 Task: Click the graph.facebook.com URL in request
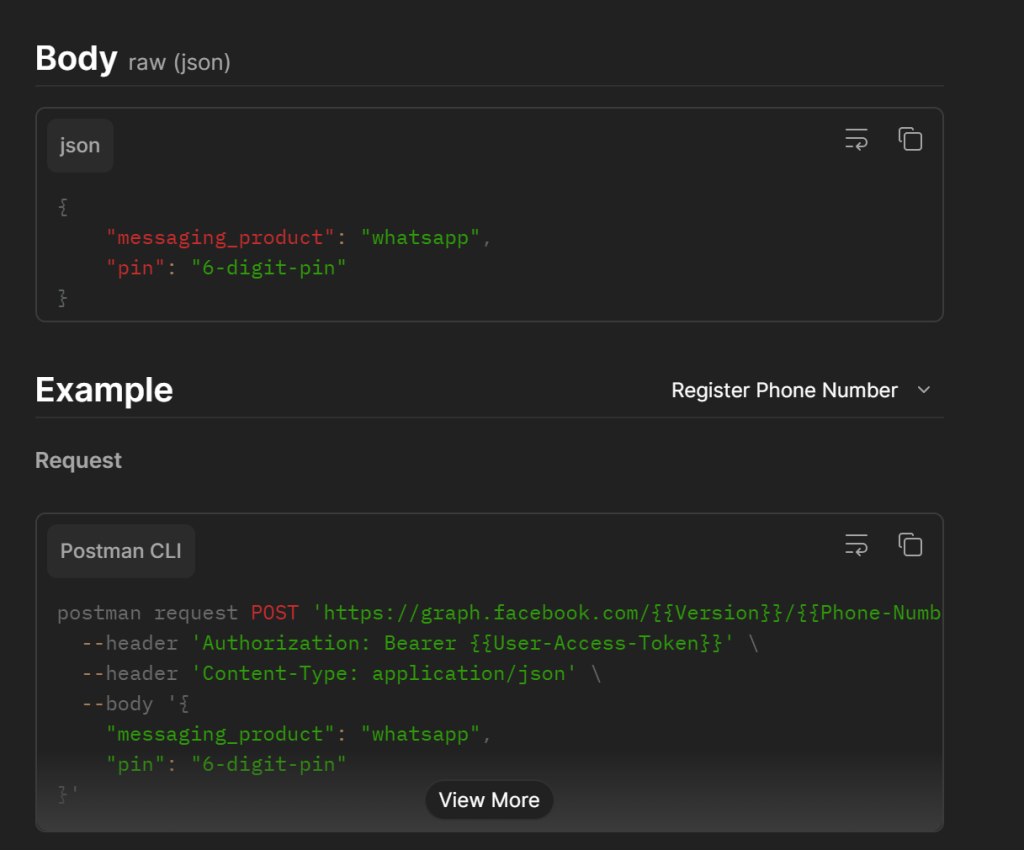pyautogui.click(x=626, y=613)
